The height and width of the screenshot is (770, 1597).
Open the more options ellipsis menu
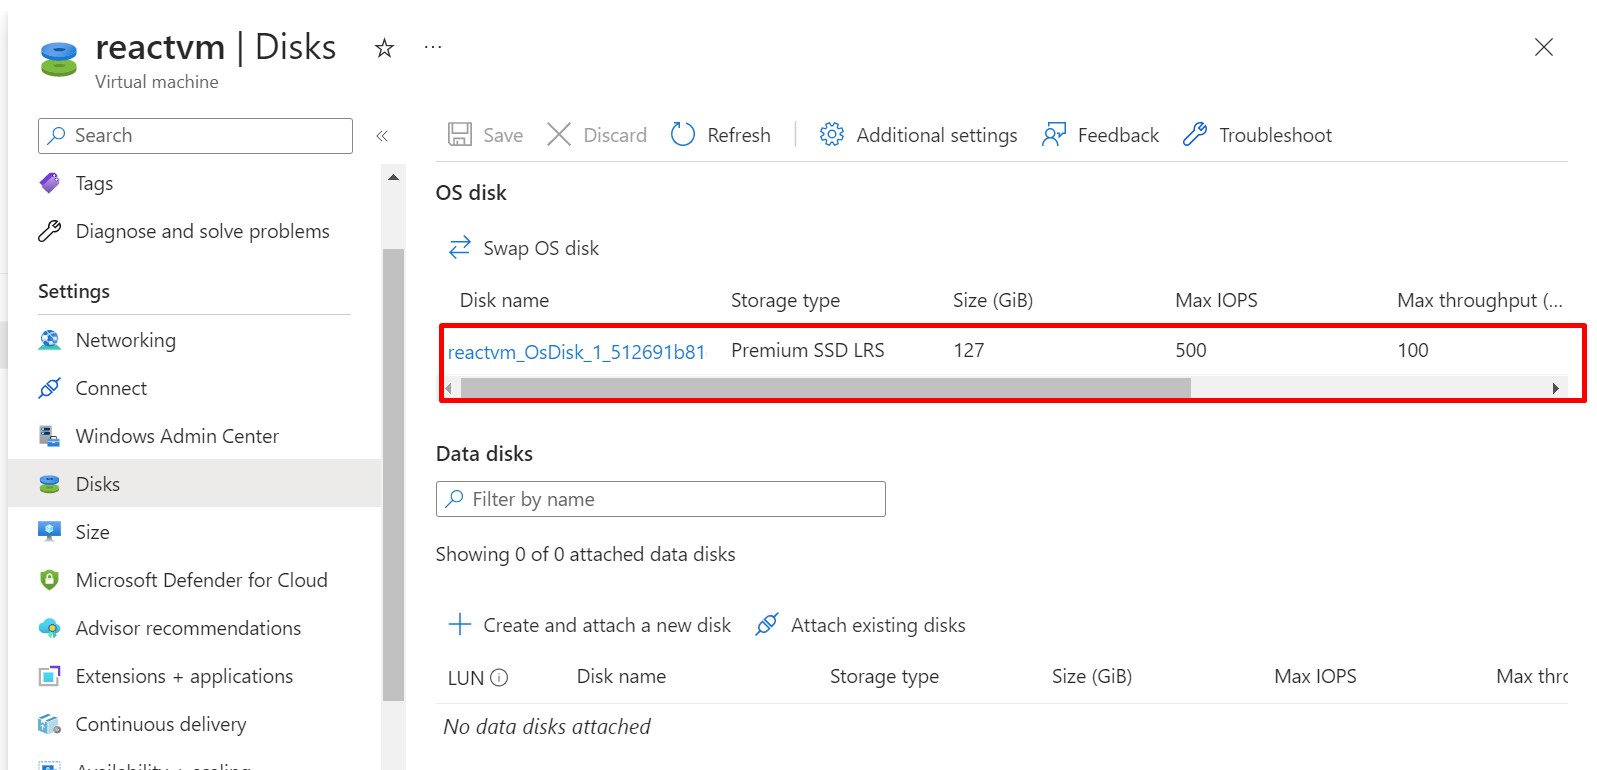coord(432,48)
